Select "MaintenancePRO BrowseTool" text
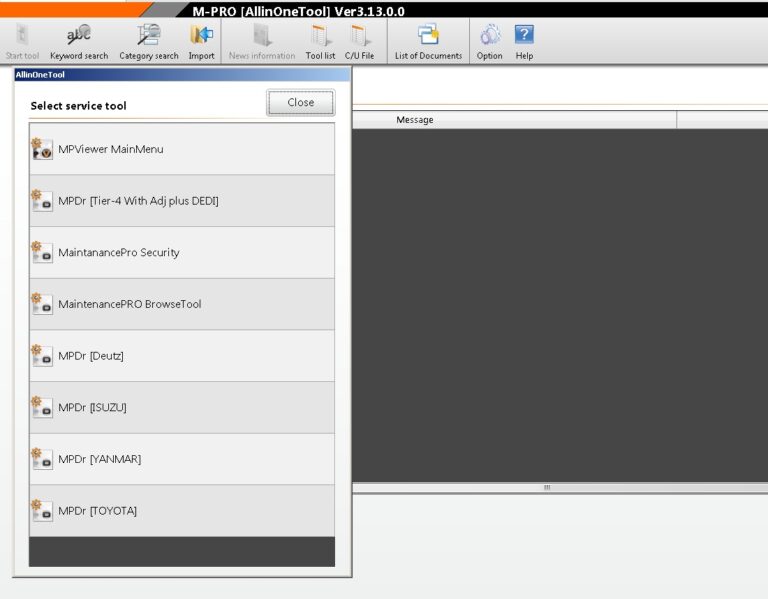 (x=130, y=304)
